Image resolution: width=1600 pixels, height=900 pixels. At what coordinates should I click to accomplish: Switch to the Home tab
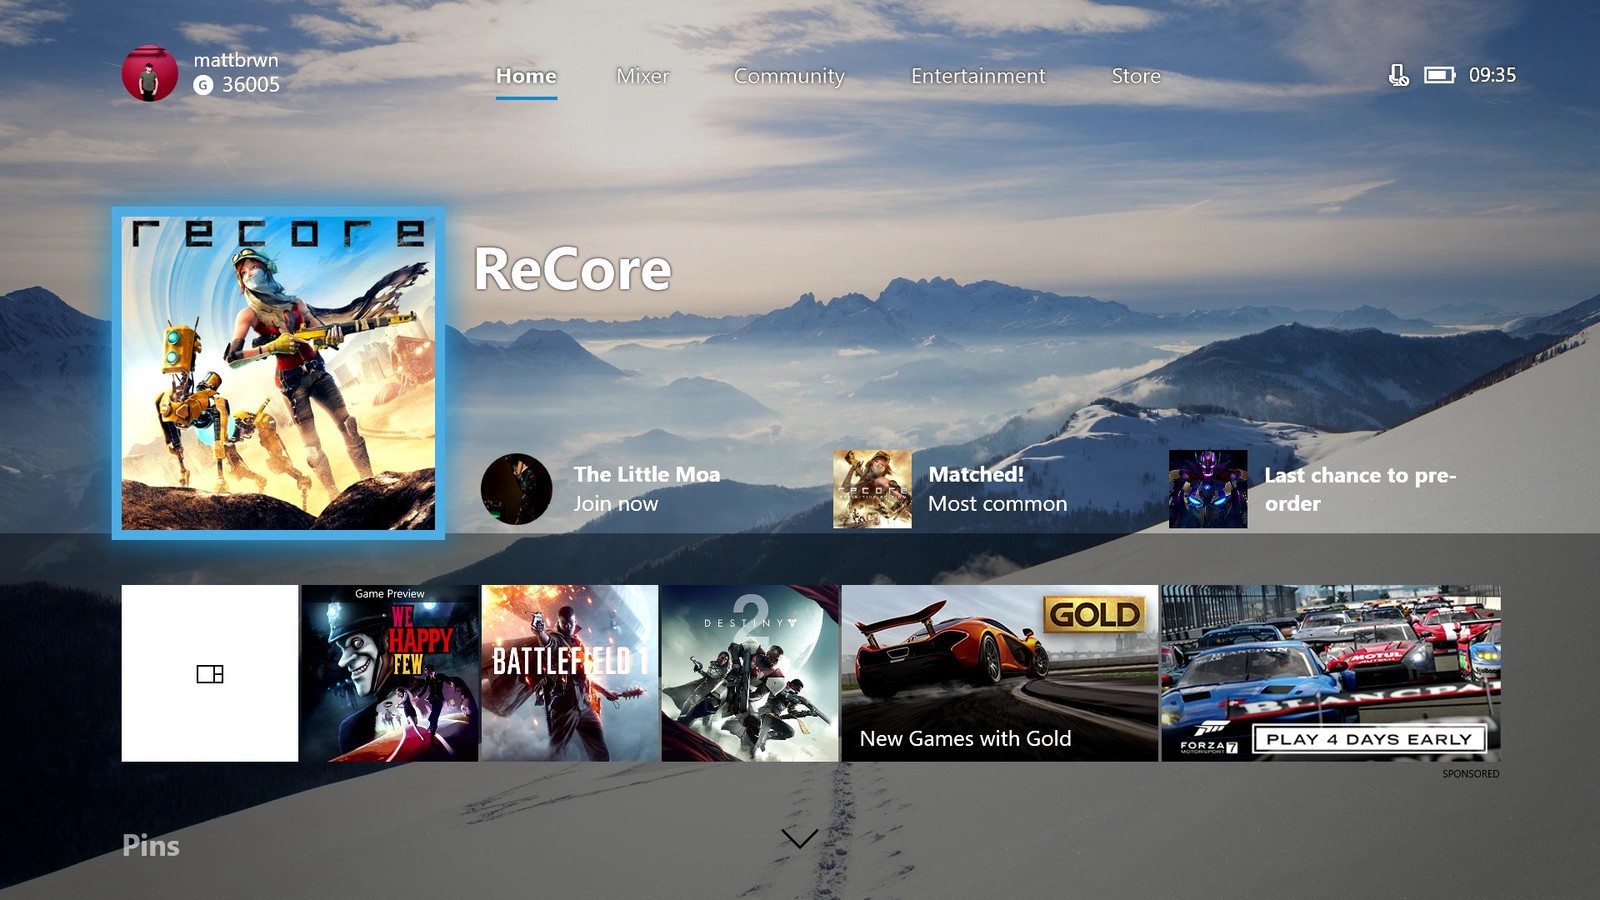526,76
